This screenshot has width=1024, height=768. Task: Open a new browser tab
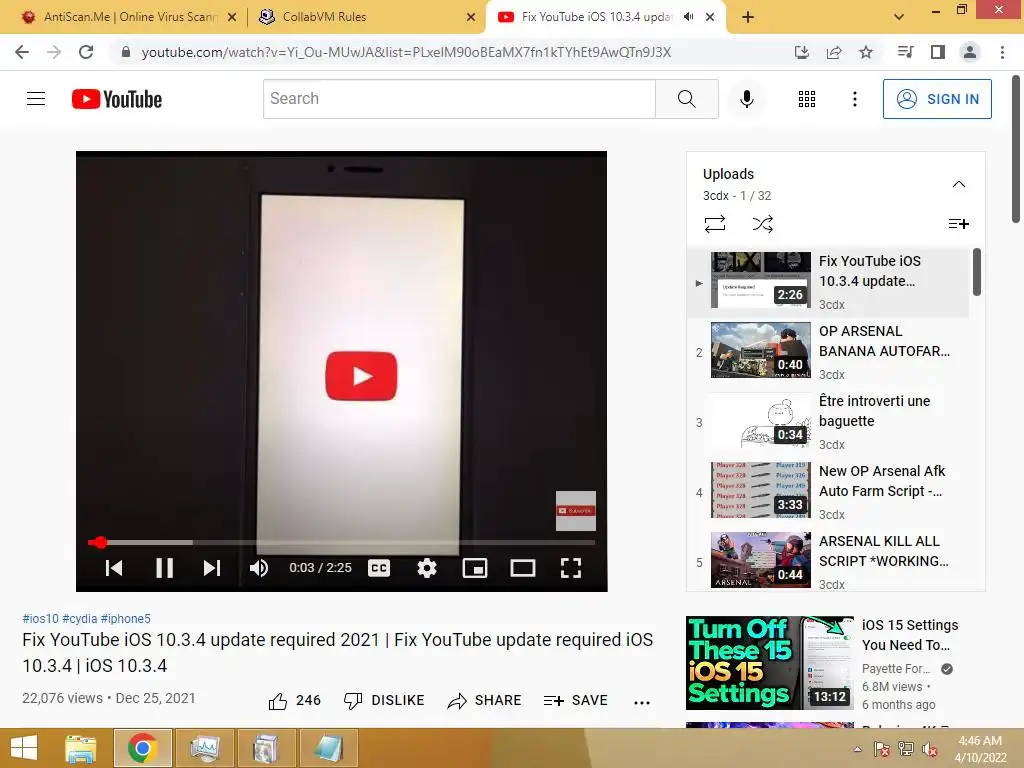(748, 17)
